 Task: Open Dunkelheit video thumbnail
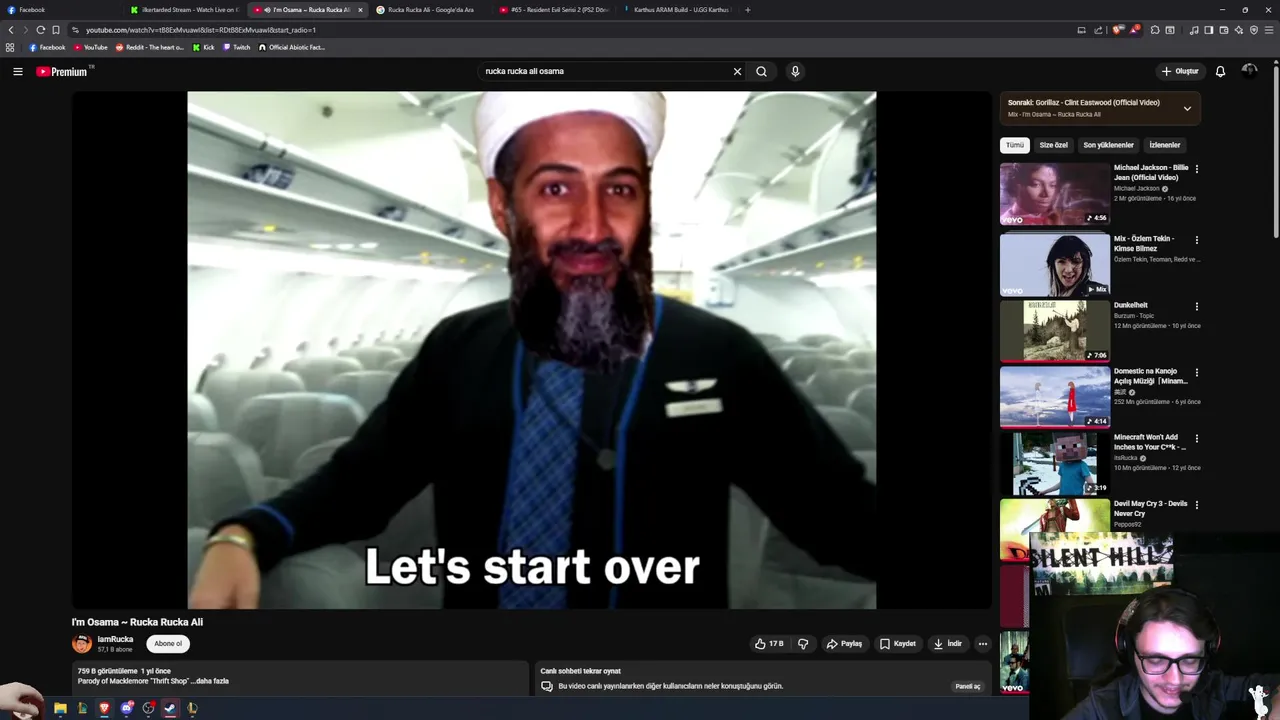click(x=1055, y=330)
